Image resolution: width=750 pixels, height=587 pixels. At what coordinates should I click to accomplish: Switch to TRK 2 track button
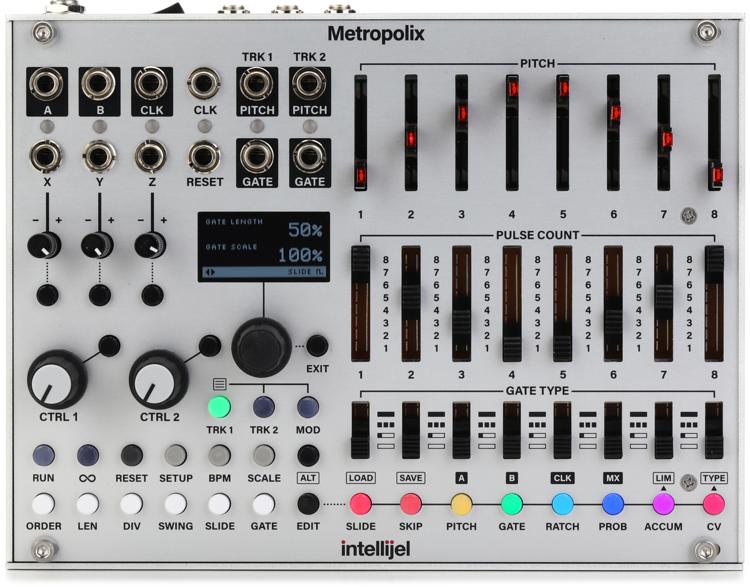coord(263,407)
